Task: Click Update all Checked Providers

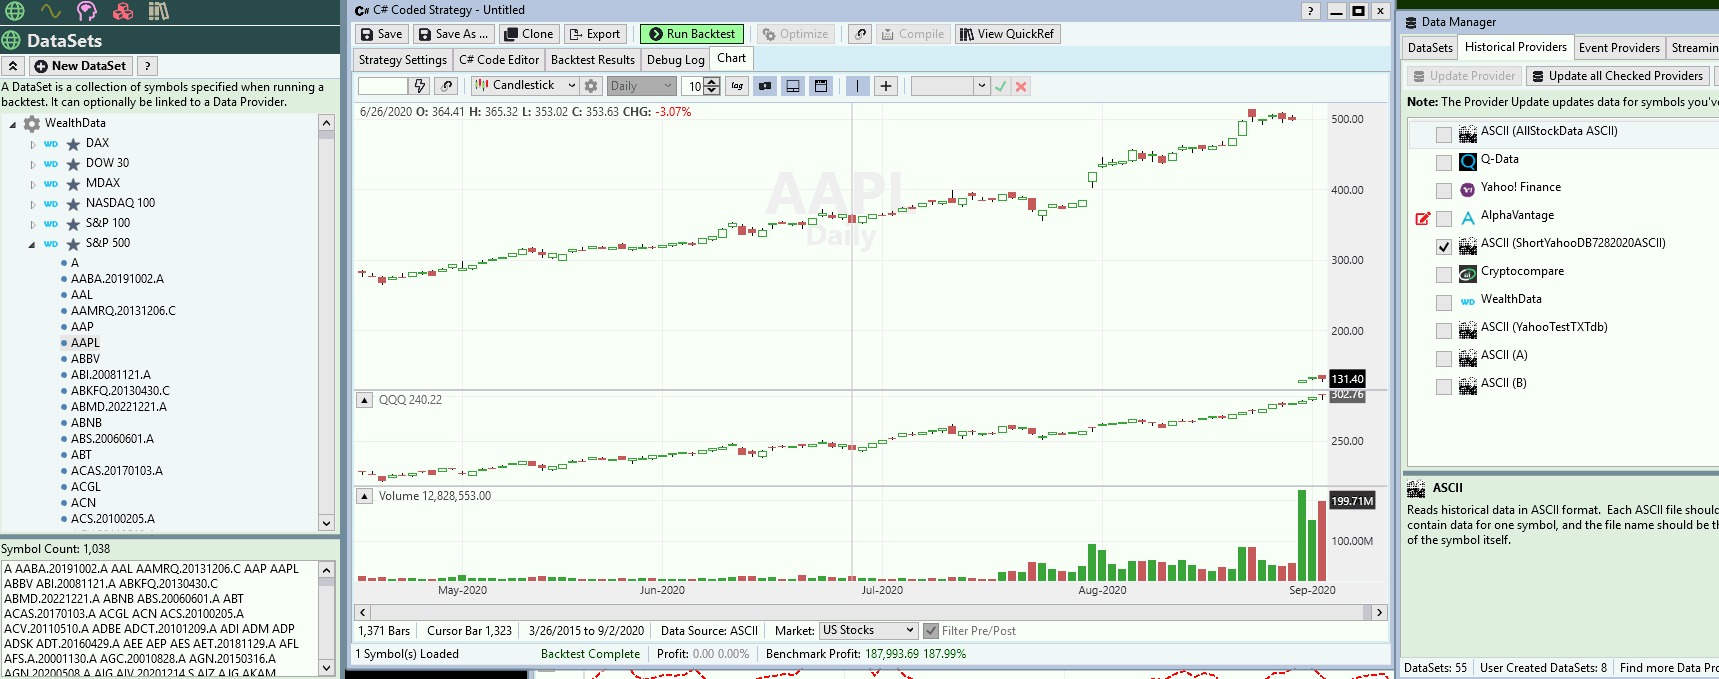Action: pyautogui.click(x=1617, y=76)
